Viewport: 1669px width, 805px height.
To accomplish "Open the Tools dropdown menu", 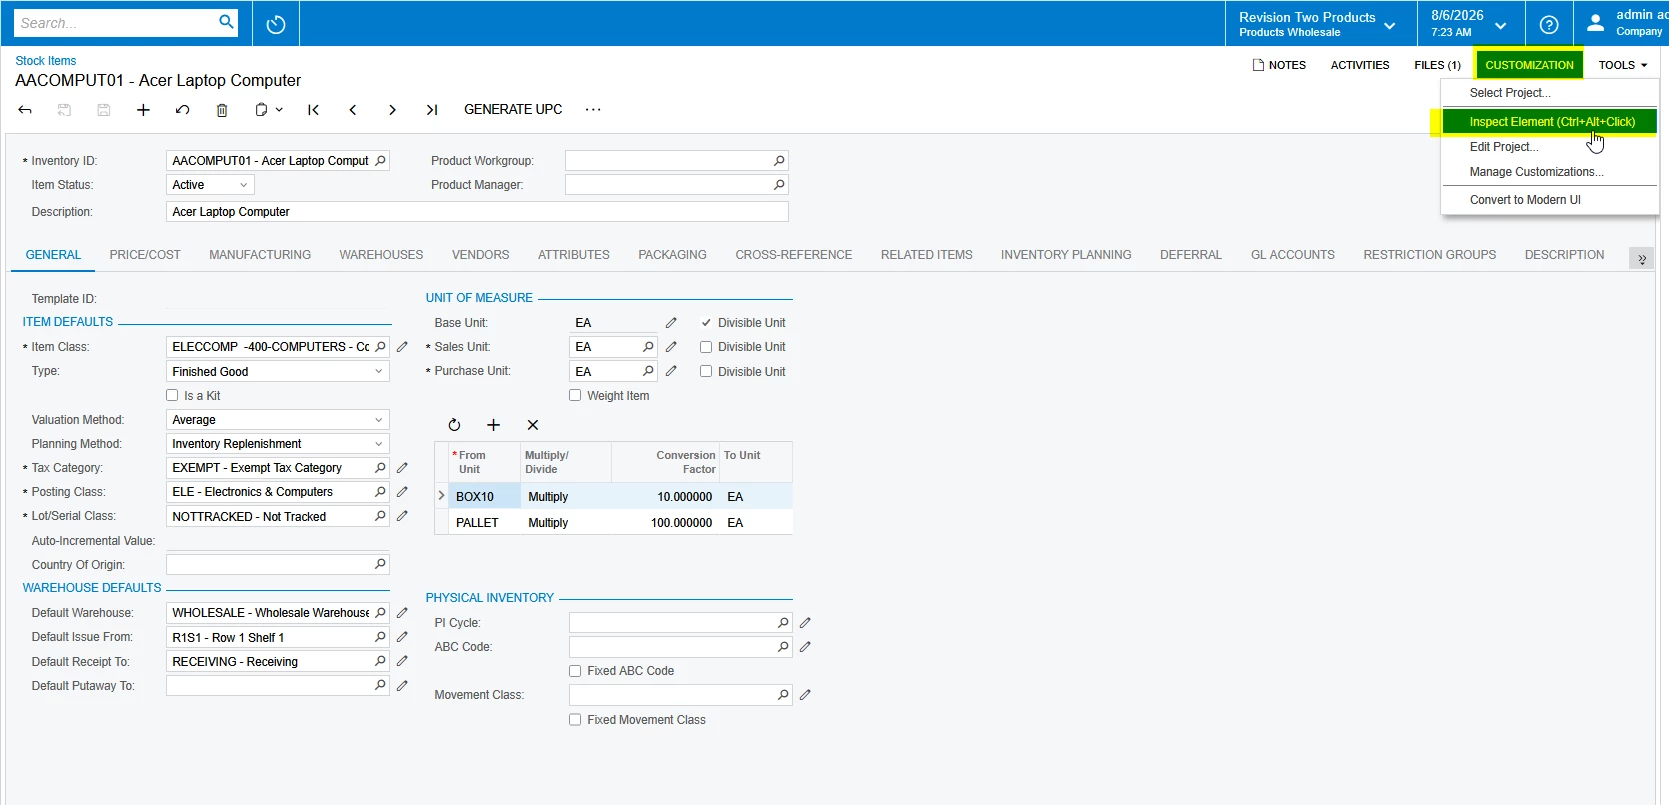I will (x=1622, y=65).
